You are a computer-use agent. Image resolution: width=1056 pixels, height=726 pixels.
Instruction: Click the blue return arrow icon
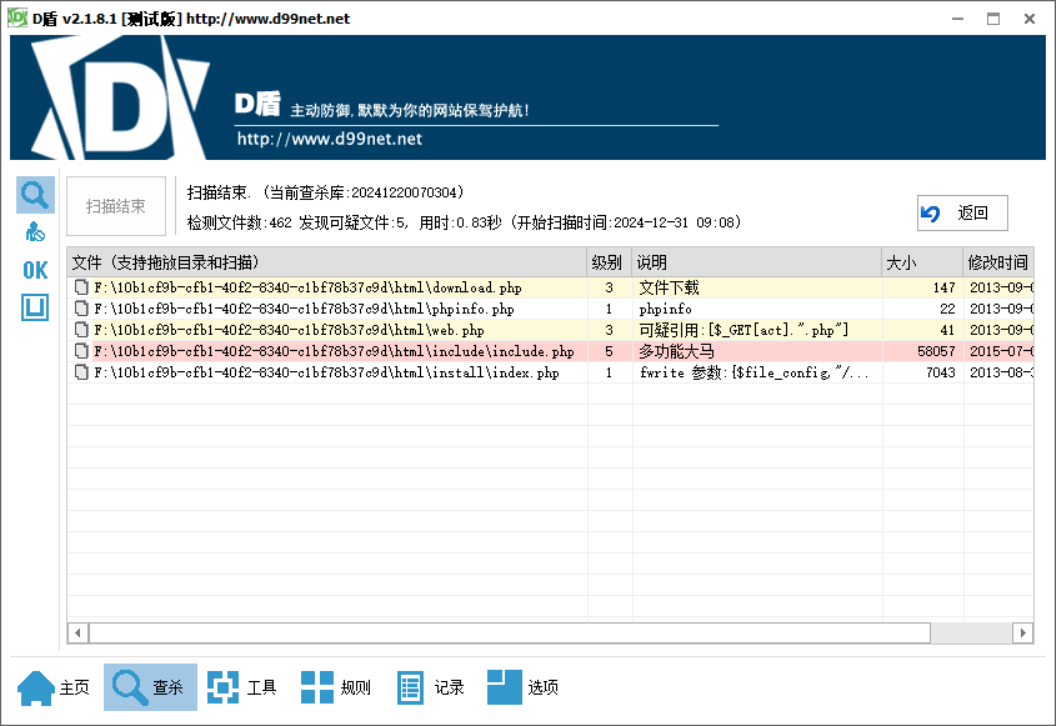point(931,213)
